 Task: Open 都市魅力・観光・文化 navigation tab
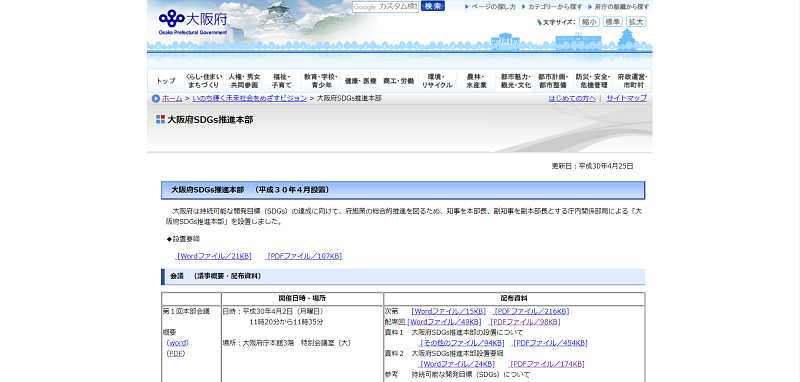tap(516, 81)
